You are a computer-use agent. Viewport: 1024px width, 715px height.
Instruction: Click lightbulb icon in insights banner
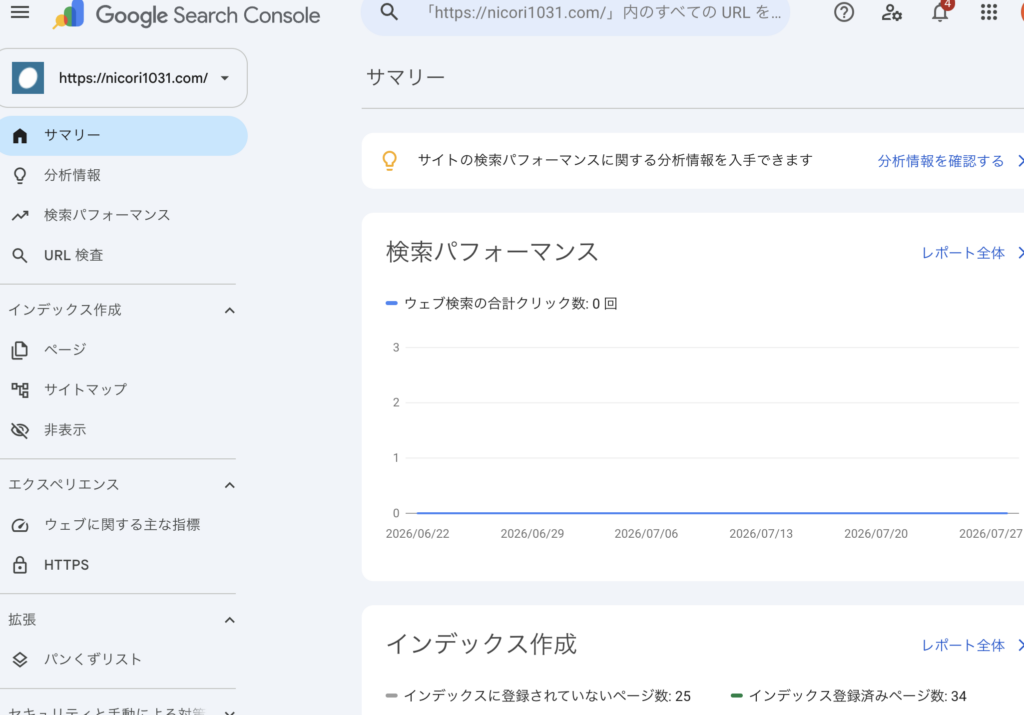tap(389, 161)
